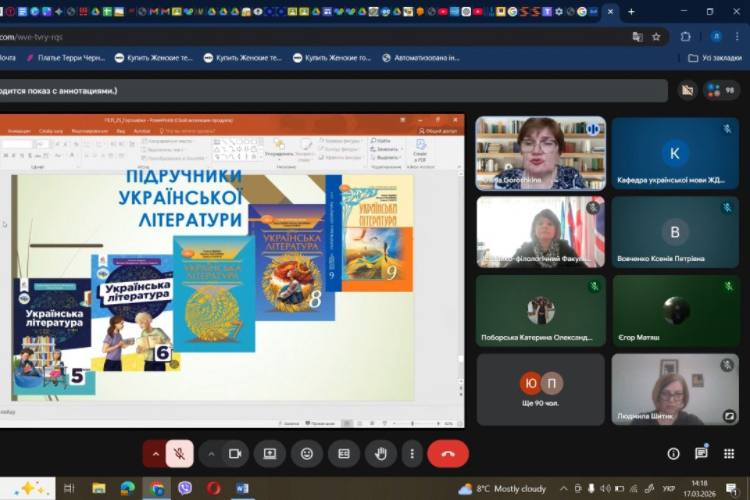This screenshot has width=750, height=500.
Task: Open more options three-dot menu
Action: coord(412,453)
